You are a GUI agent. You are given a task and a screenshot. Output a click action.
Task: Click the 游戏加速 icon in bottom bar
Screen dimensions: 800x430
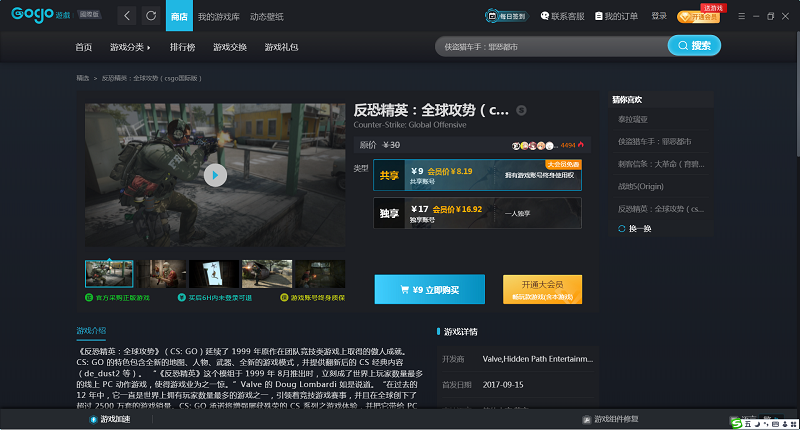[93, 419]
